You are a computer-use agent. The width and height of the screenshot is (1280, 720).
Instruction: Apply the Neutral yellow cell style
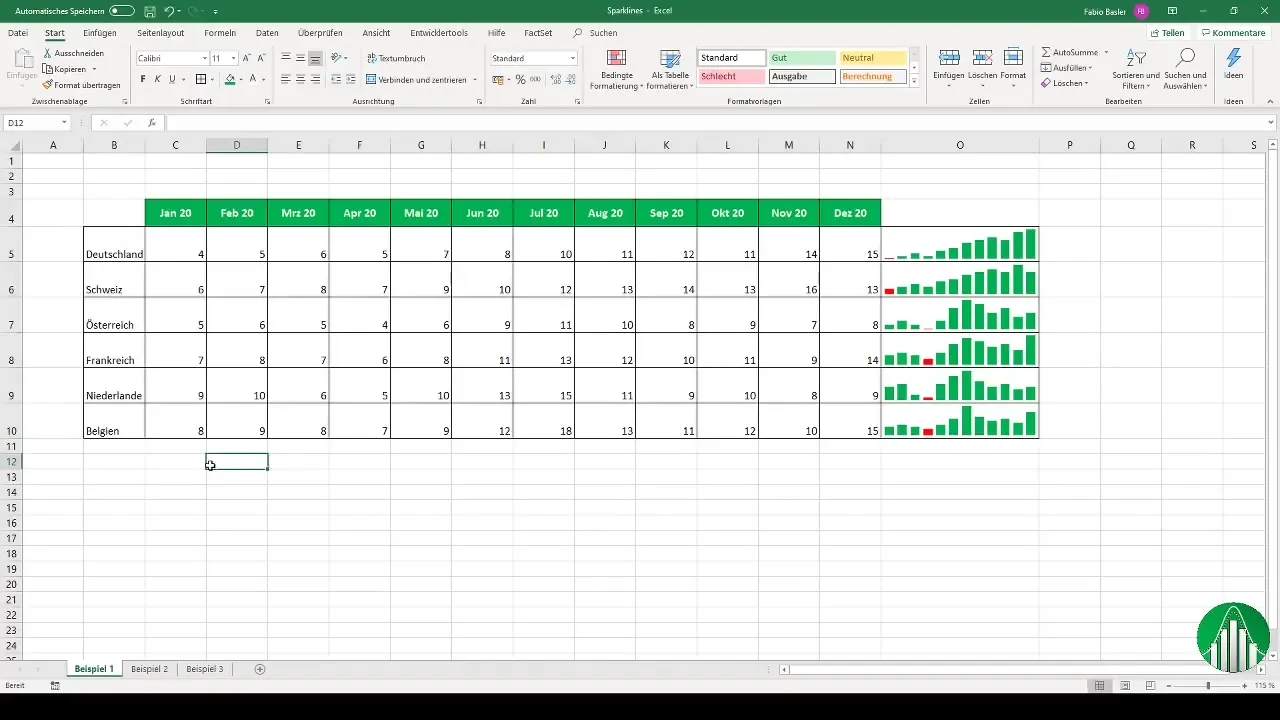coord(872,58)
